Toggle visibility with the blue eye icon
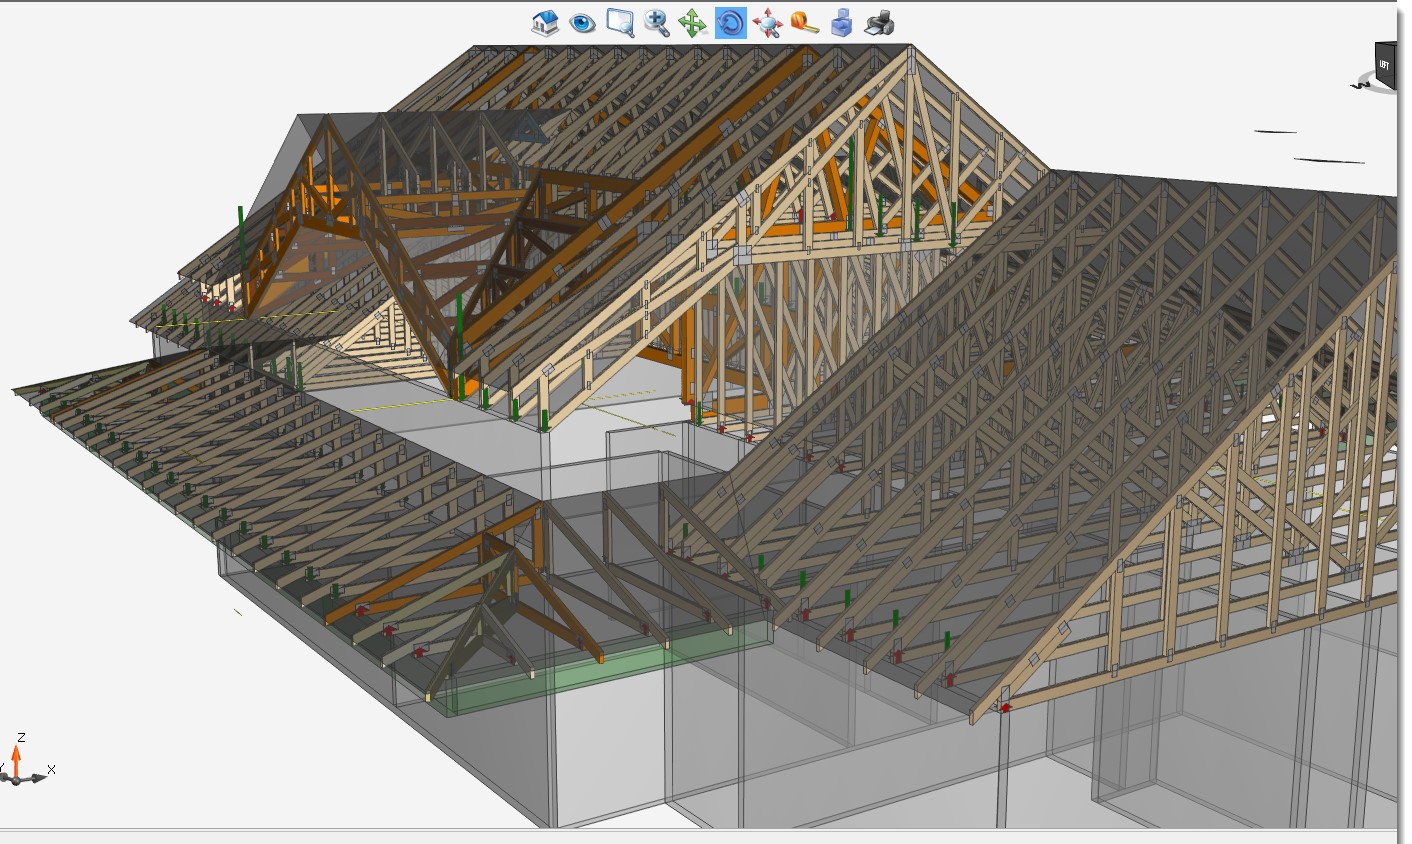 point(582,22)
